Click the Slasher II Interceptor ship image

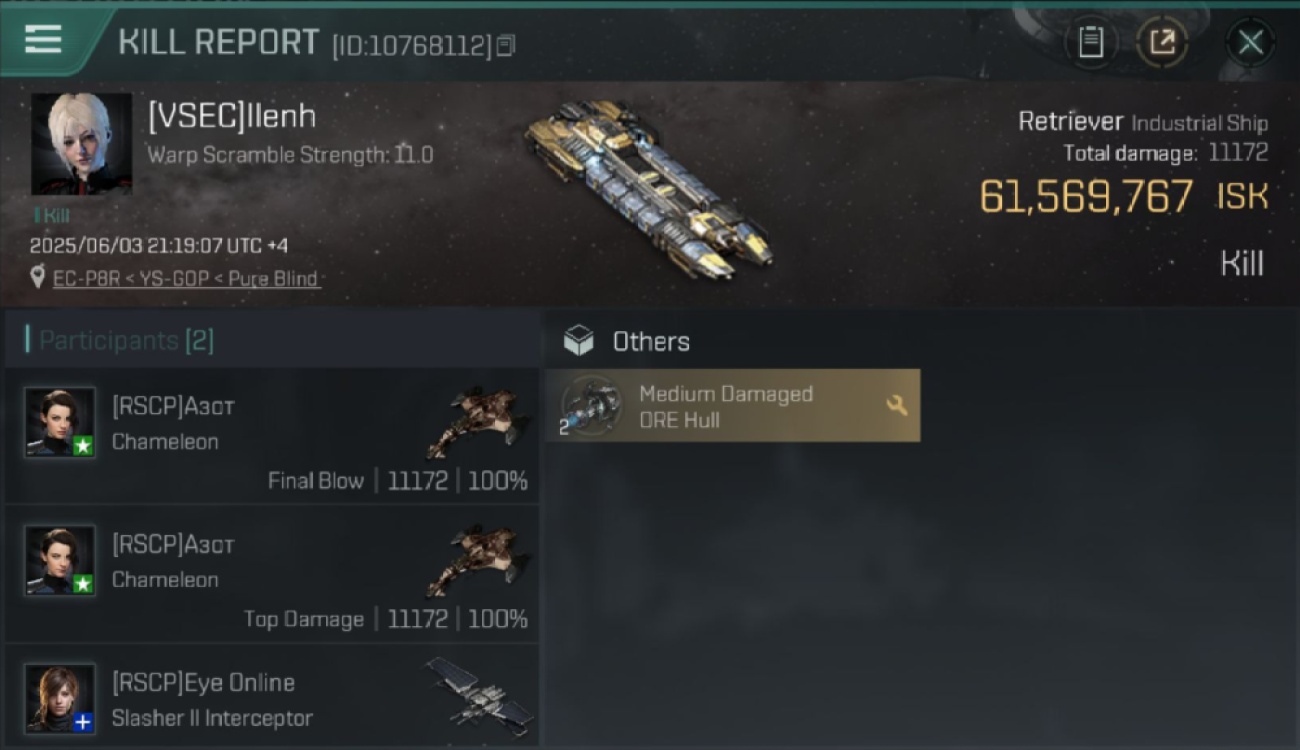481,691
